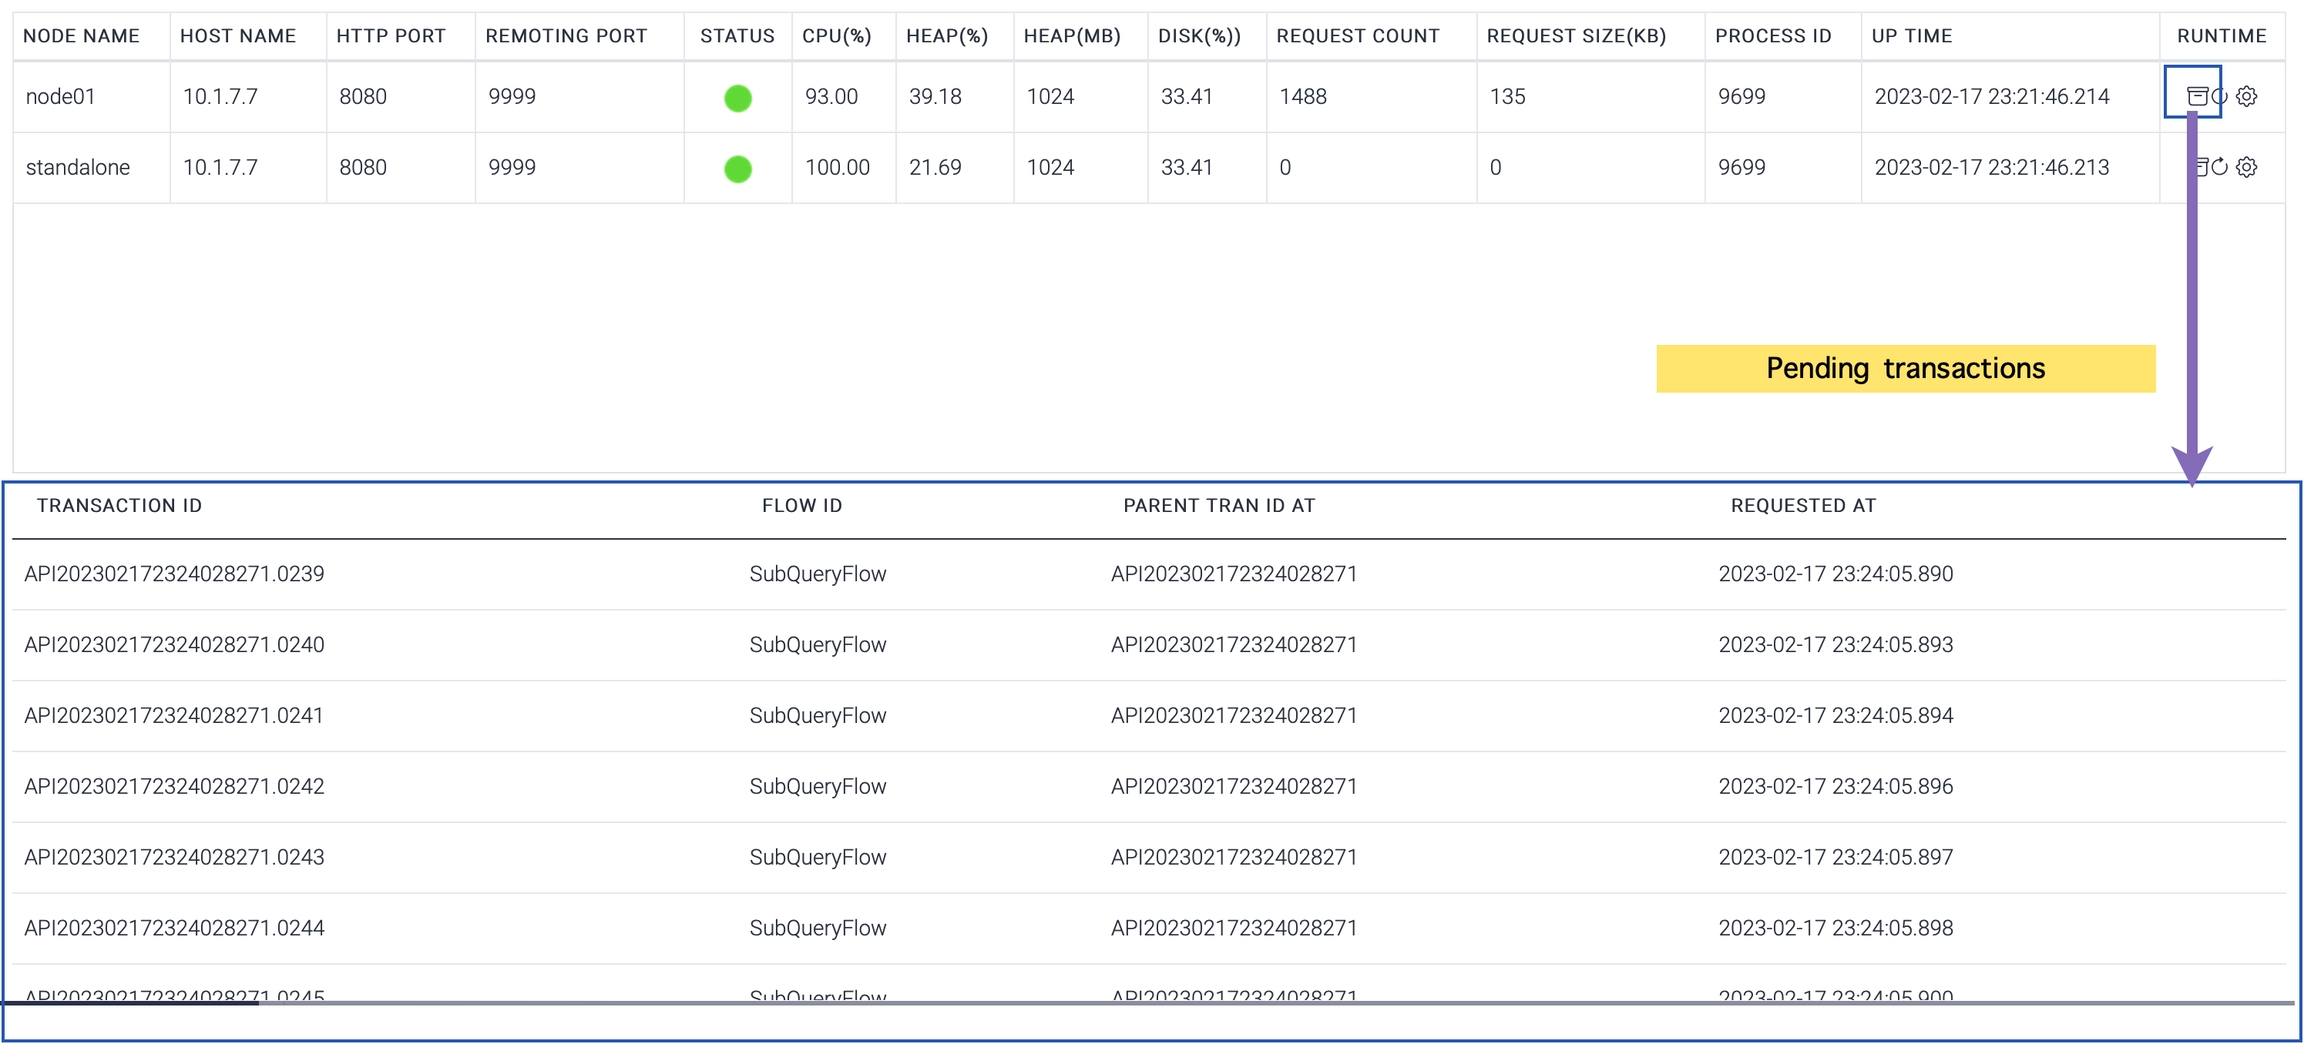
Task: Click SubQueryFlow in the .0244 transaction row
Action: (x=817, y=928)
